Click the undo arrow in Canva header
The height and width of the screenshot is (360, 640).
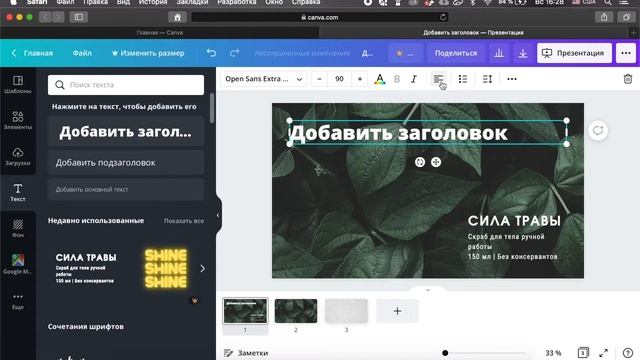point(211,53)
